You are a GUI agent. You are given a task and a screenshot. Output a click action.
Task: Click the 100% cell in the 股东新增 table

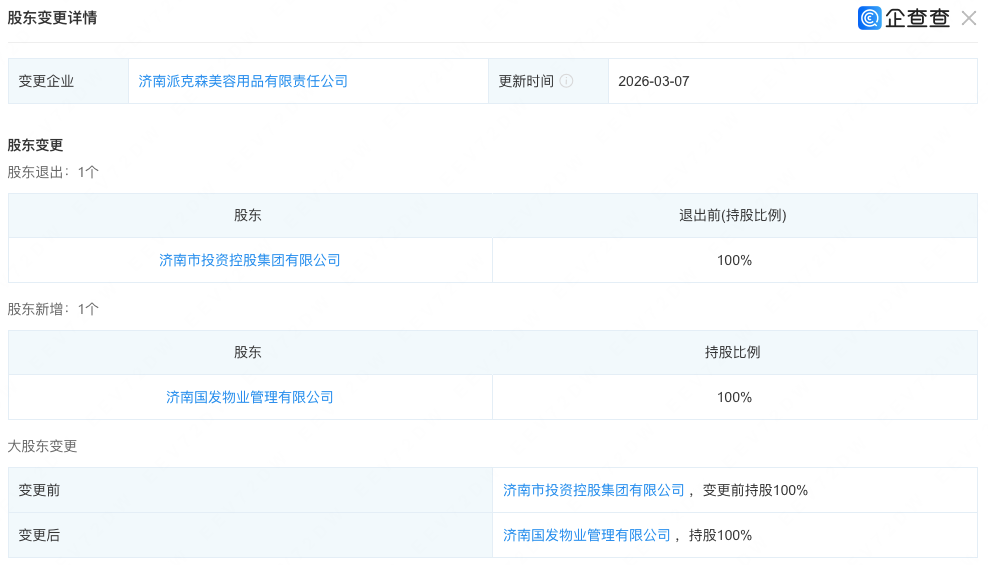[734, 397]
